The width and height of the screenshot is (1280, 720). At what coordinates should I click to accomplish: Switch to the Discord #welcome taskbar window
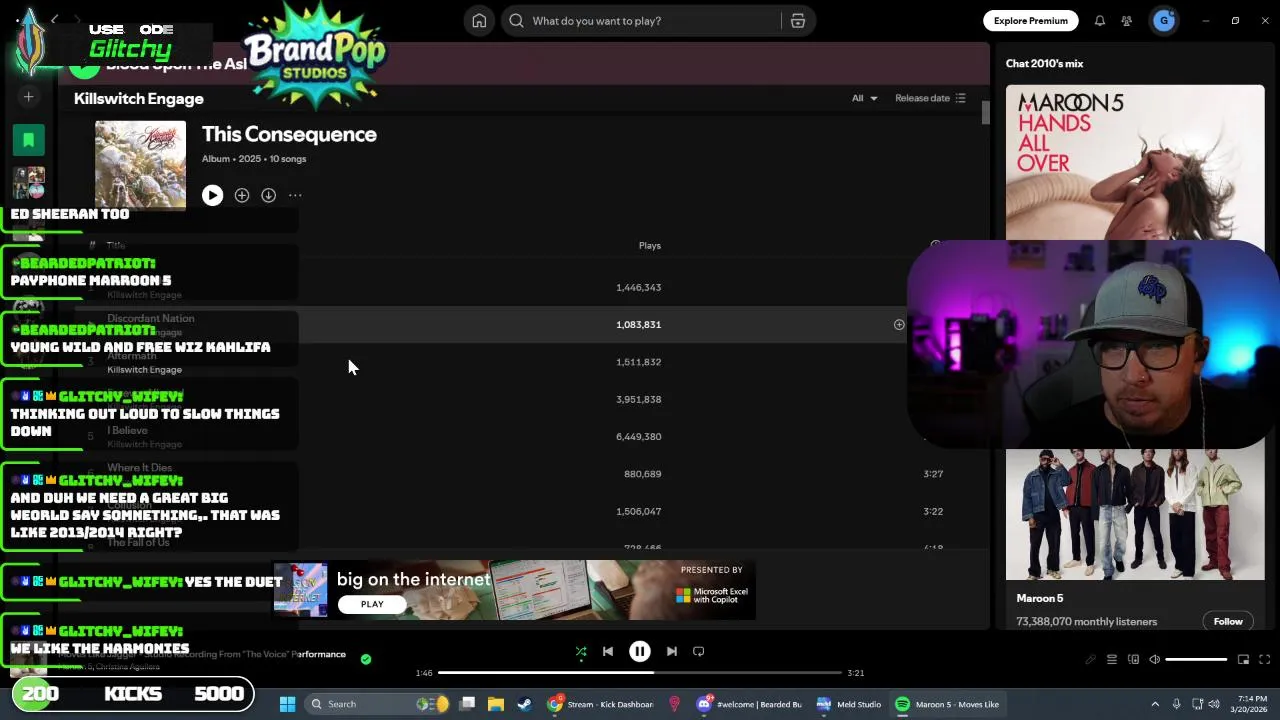point(751,704)
